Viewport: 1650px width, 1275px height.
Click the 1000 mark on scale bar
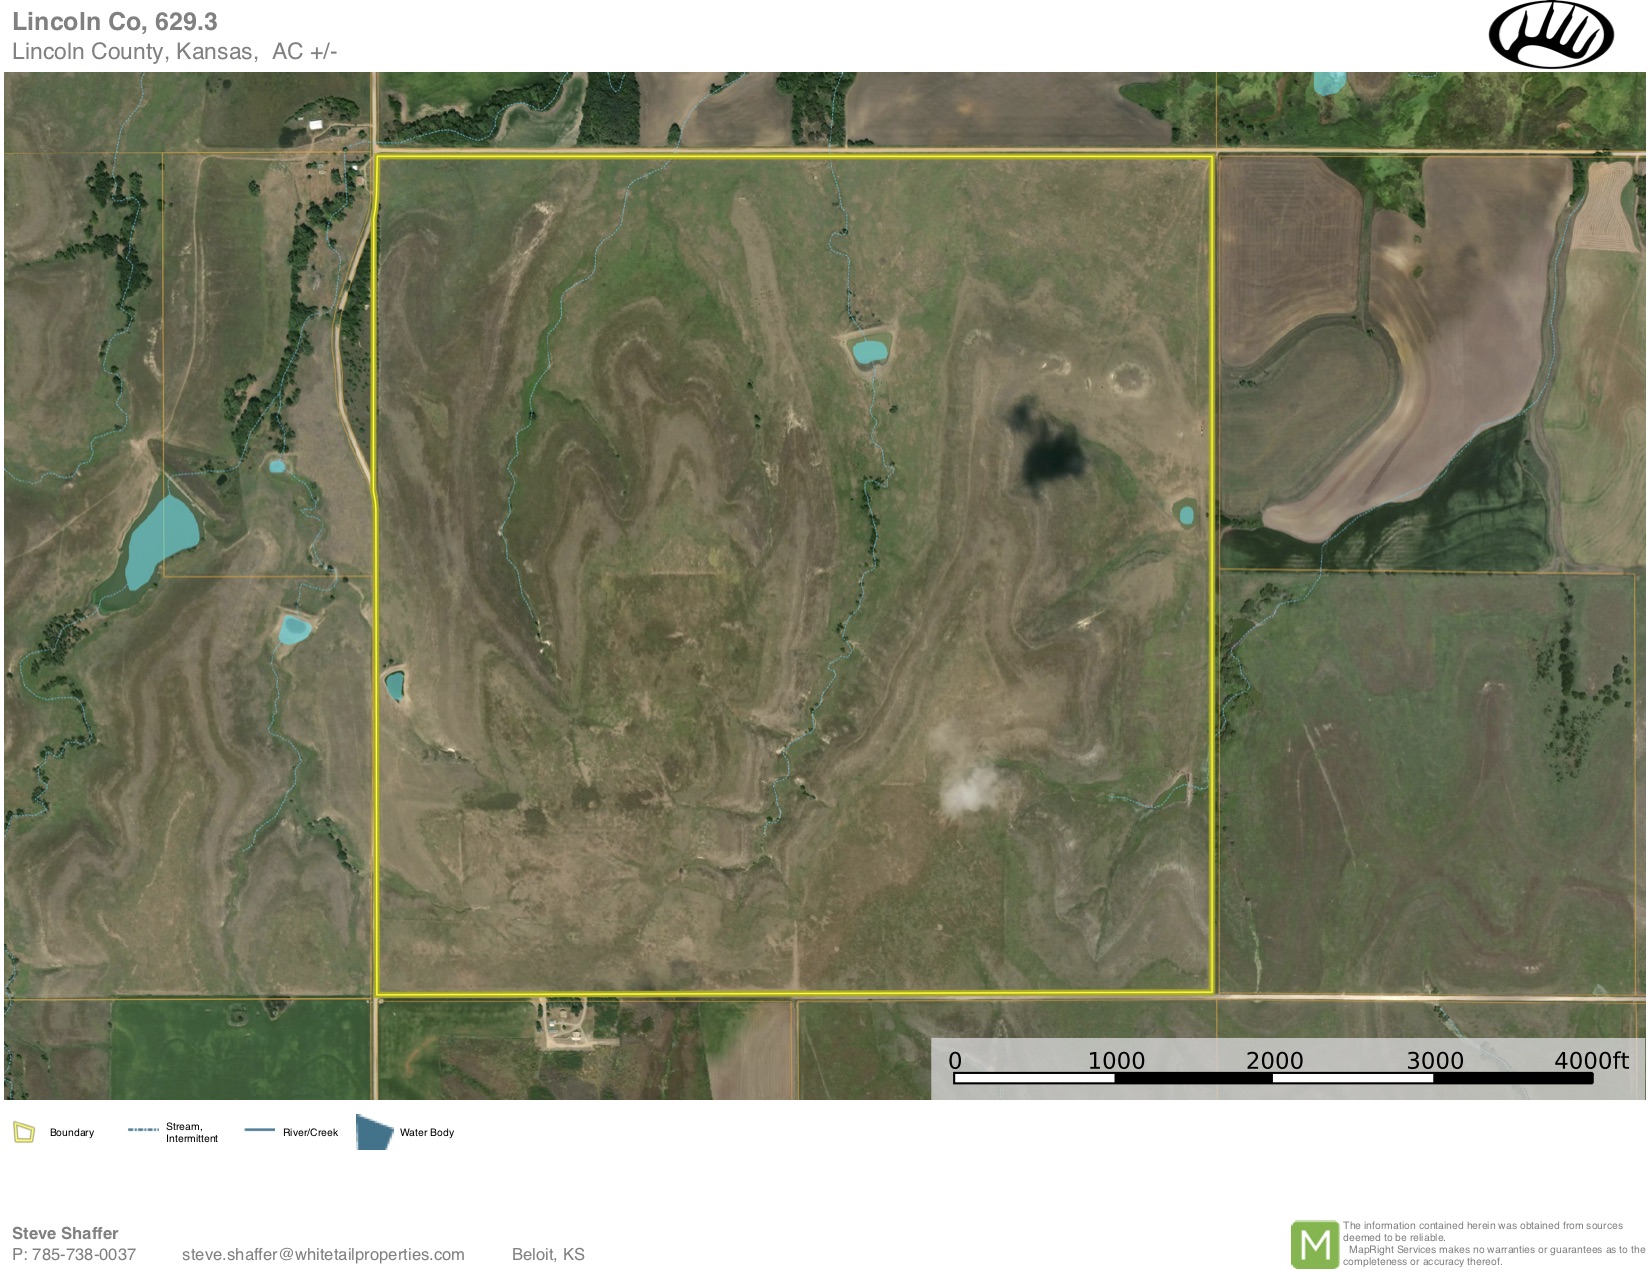(1116, 1061)
